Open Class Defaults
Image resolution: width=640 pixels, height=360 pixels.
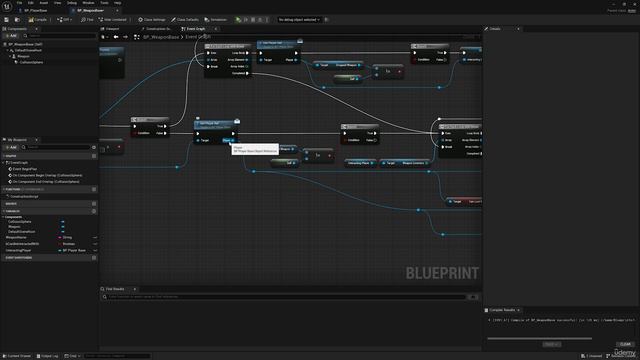coord(185,20)
